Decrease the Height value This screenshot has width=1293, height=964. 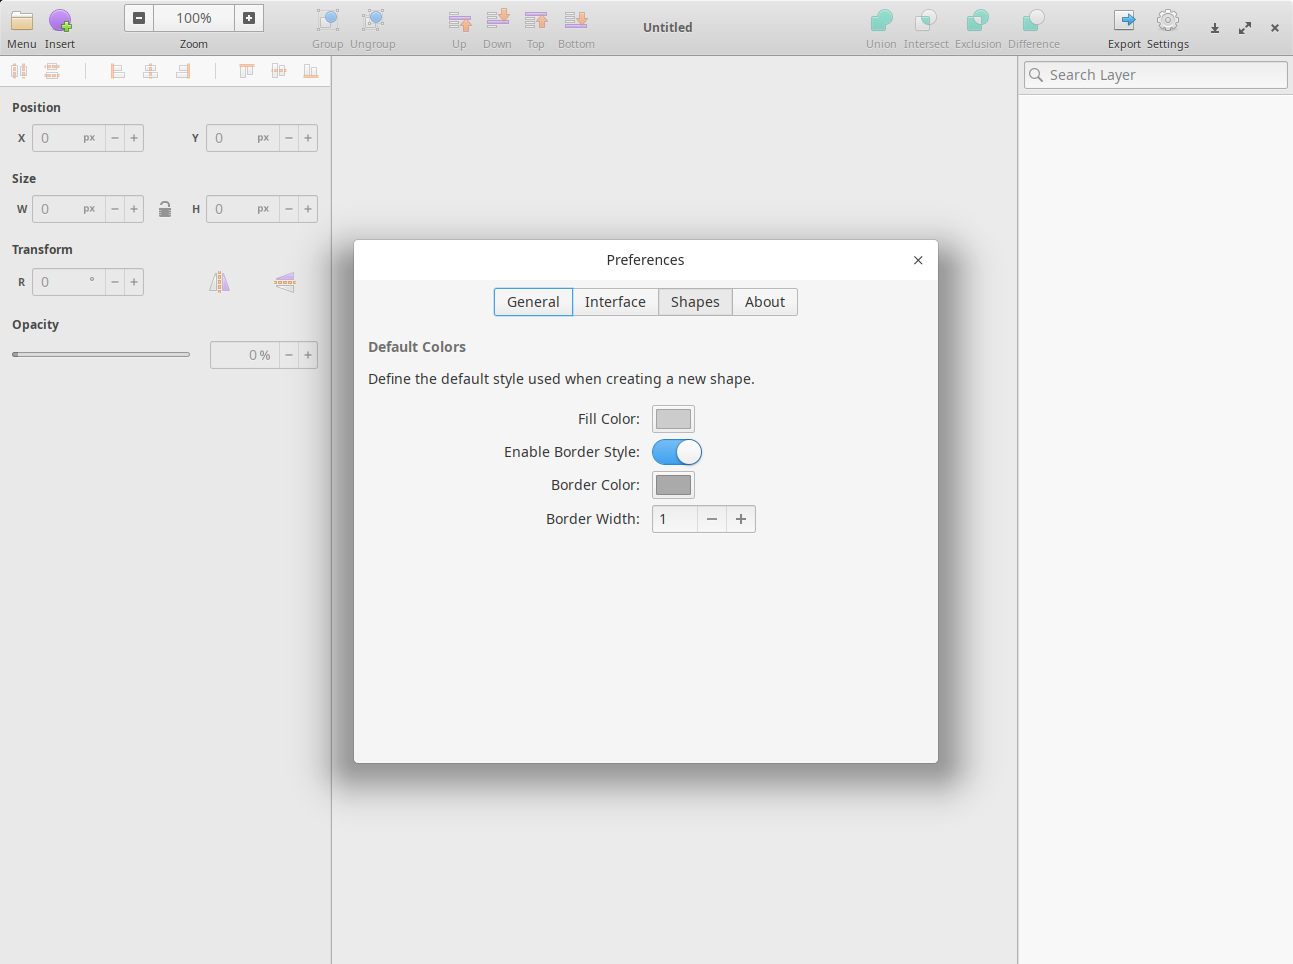click(x=289, y=209)
